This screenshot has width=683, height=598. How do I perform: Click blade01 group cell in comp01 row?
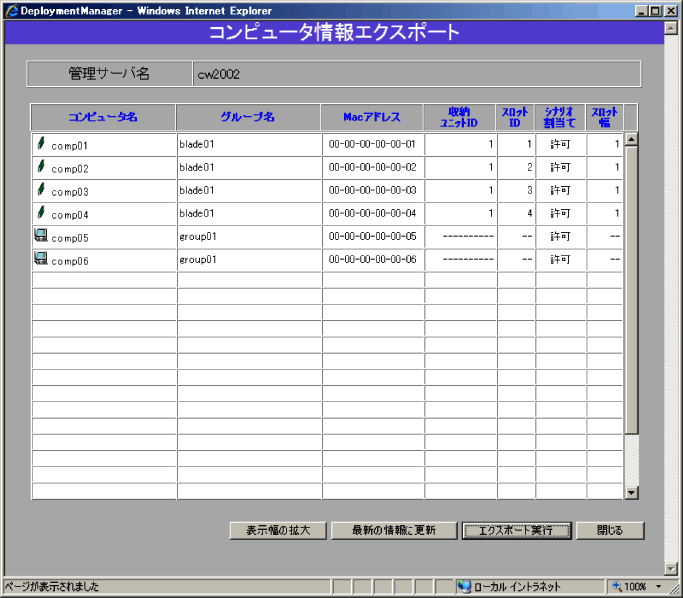tap(249, 145)
